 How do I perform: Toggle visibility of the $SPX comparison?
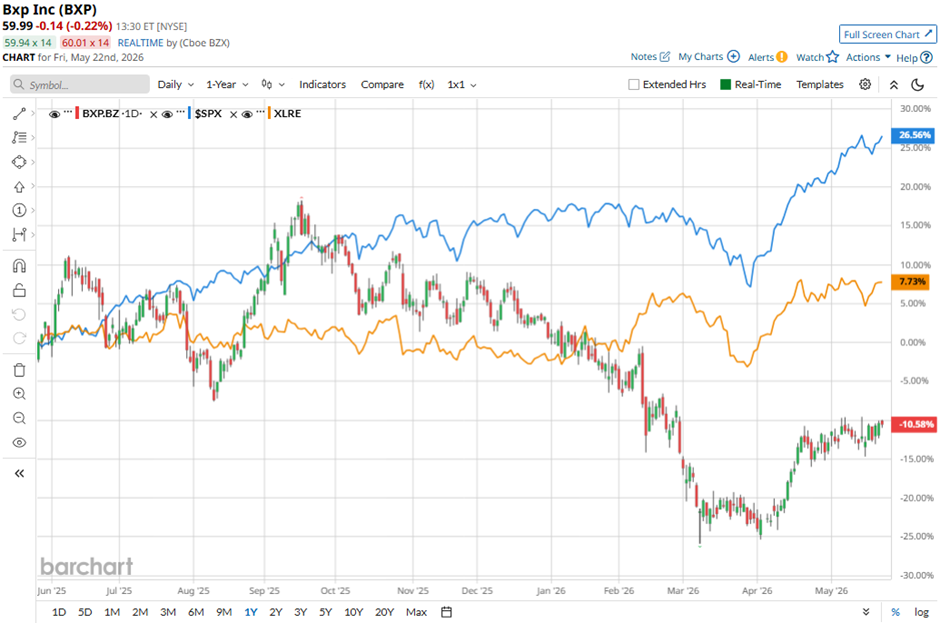click(167, 113)
